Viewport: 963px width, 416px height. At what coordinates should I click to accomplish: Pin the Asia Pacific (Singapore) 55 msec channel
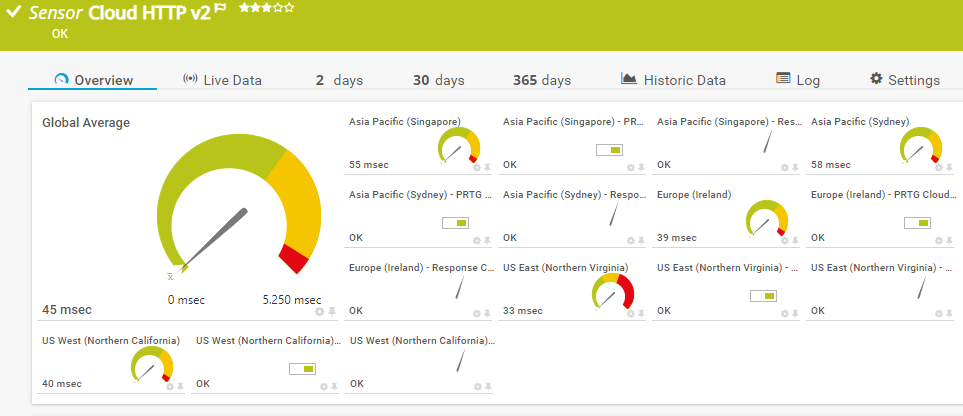[487, 167]
